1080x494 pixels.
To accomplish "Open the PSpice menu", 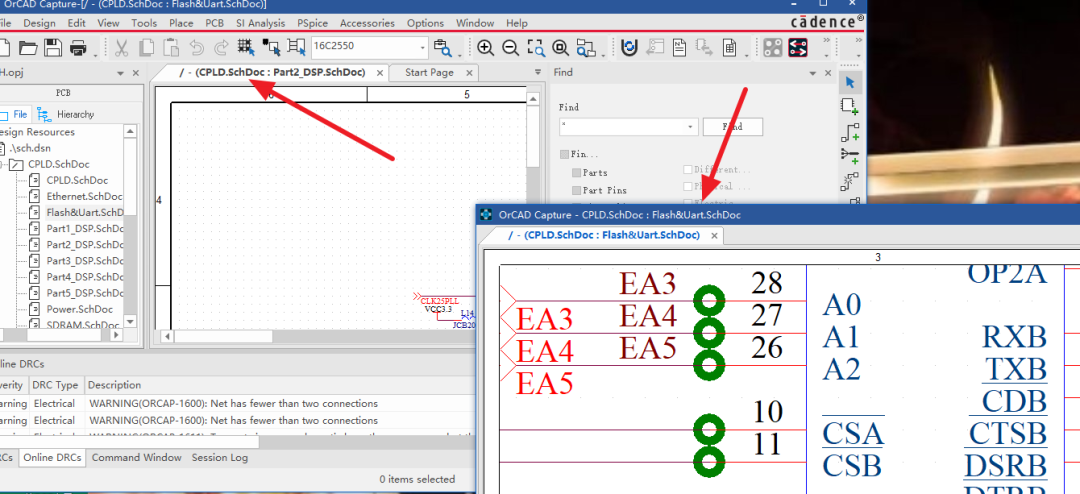I will tap(312, 23).
